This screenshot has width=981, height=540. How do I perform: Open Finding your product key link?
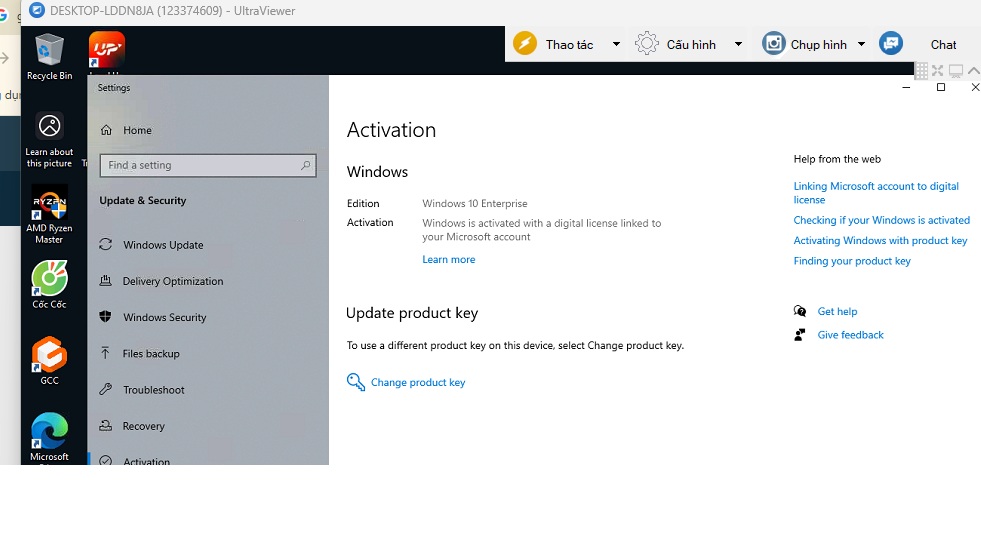852,261
